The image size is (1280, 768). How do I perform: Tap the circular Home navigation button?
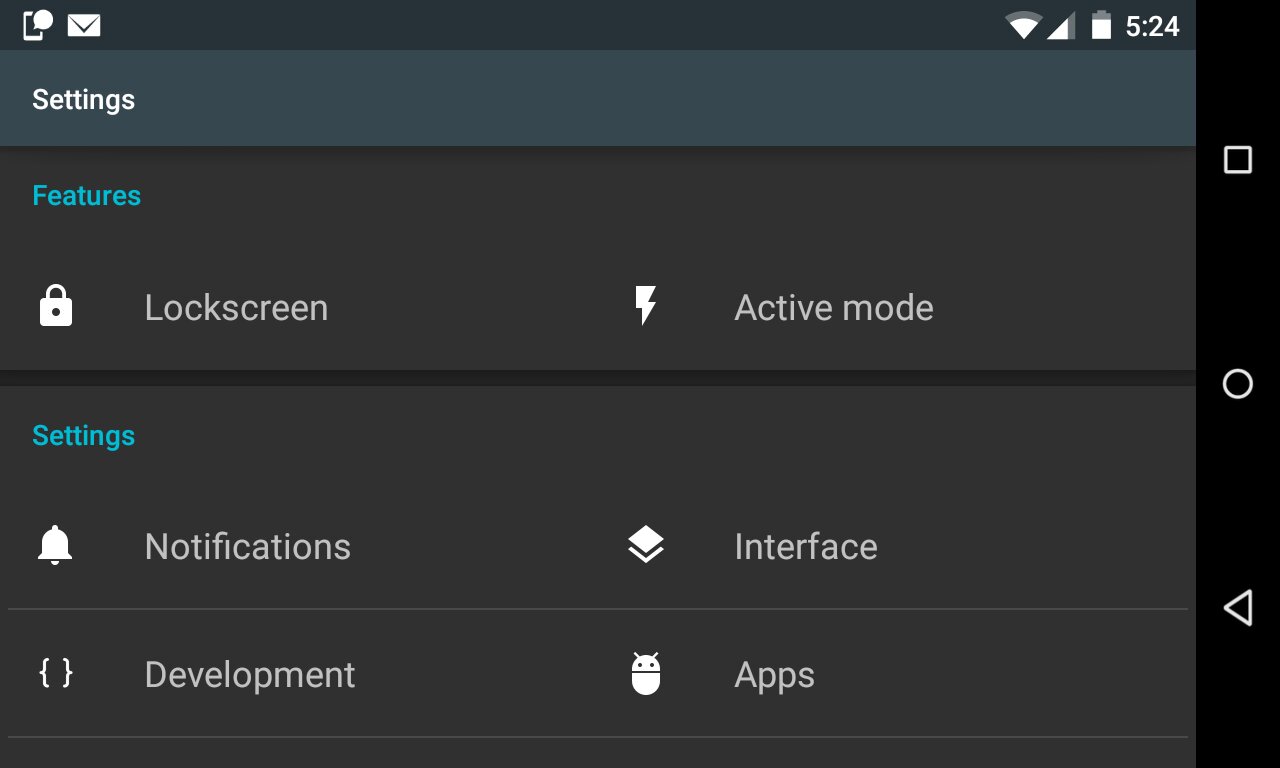1238,384
